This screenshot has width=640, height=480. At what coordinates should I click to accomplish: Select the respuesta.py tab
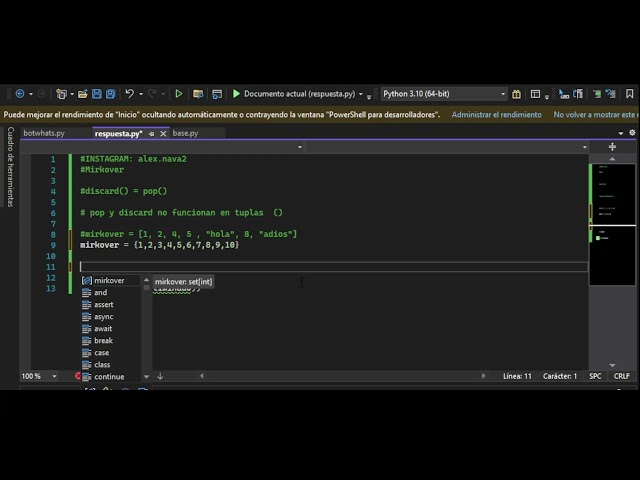tap(118, 133)
